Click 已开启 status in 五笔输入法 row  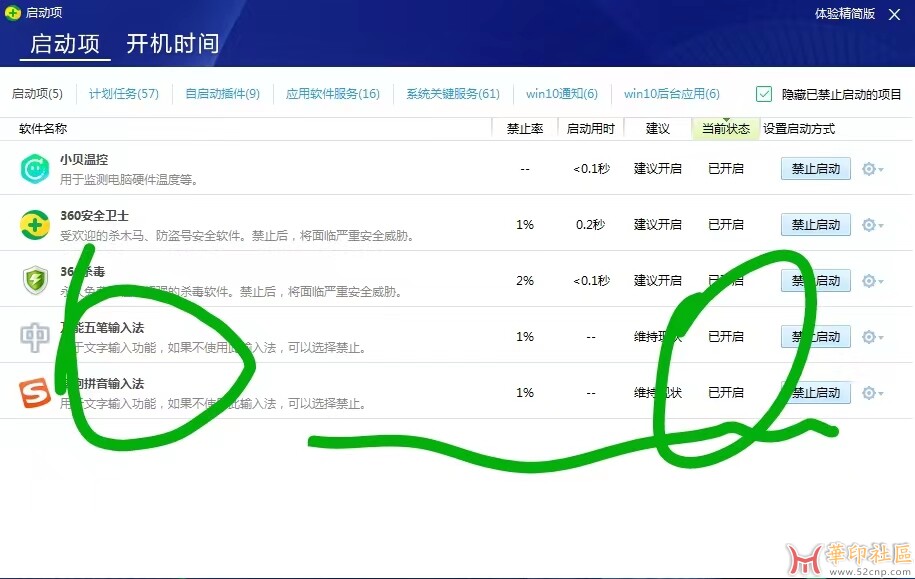(x=726, y=337)
